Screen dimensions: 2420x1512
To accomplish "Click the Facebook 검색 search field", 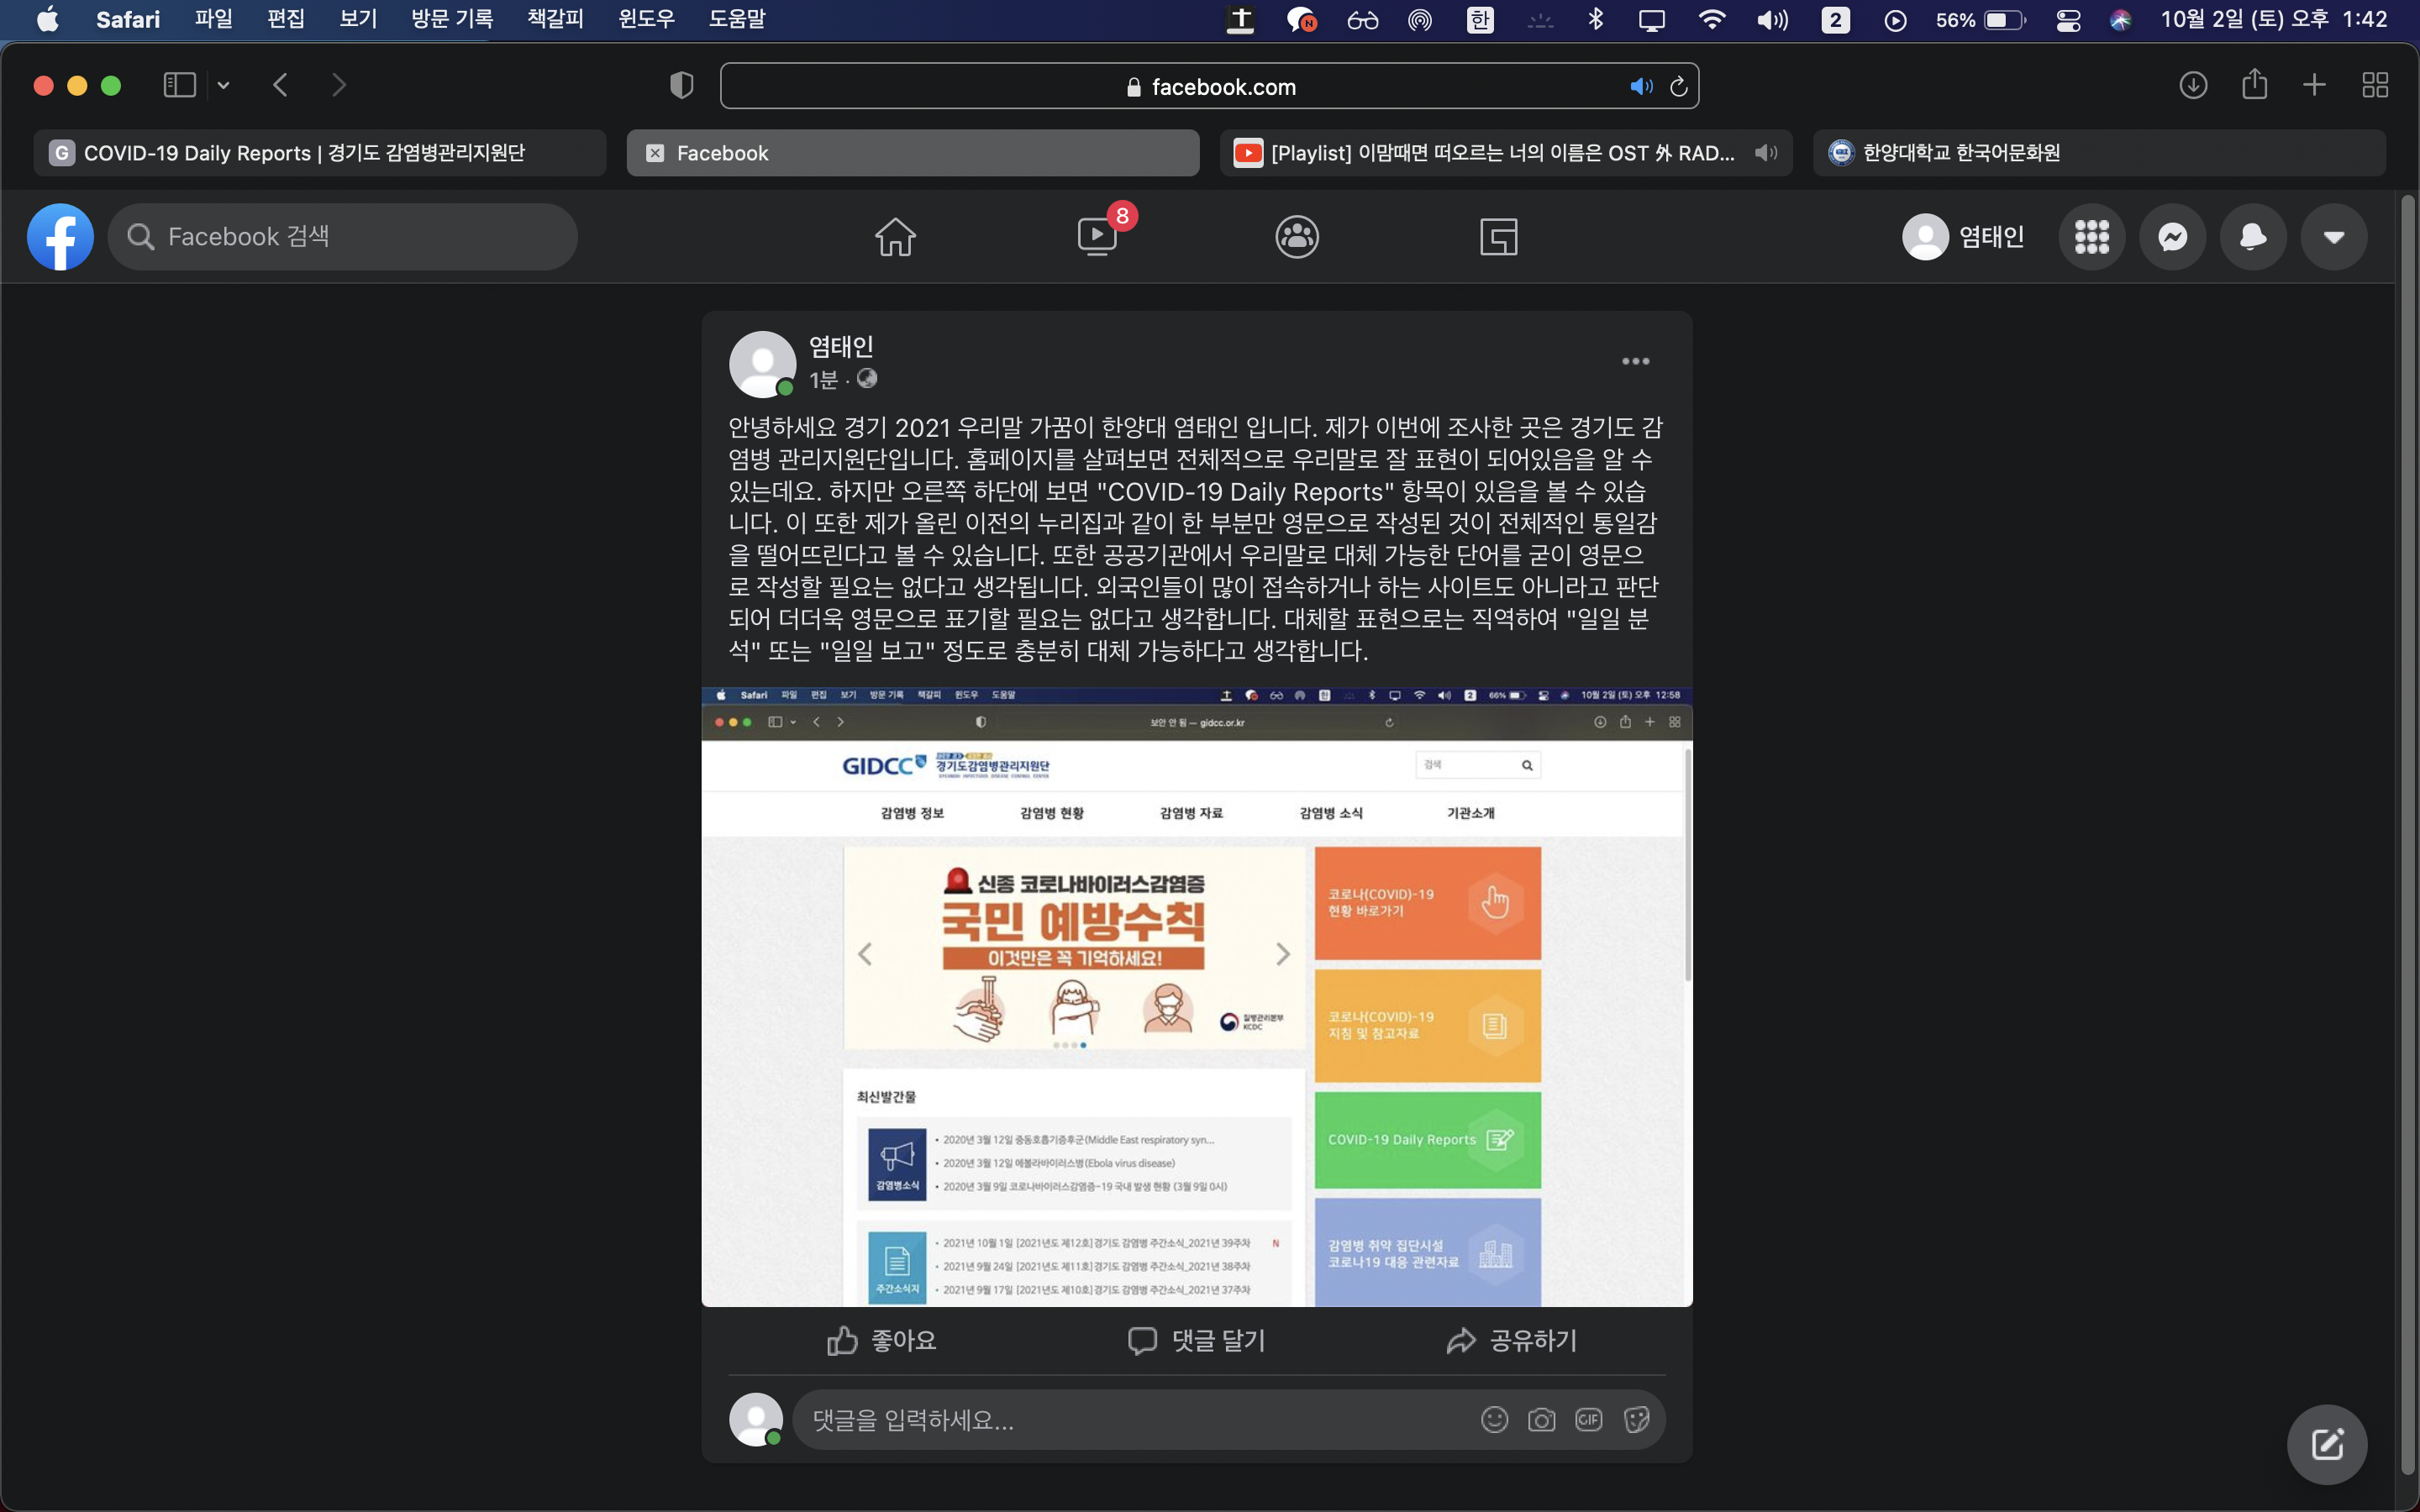I will pyautogui.click(x=342, y=237).
